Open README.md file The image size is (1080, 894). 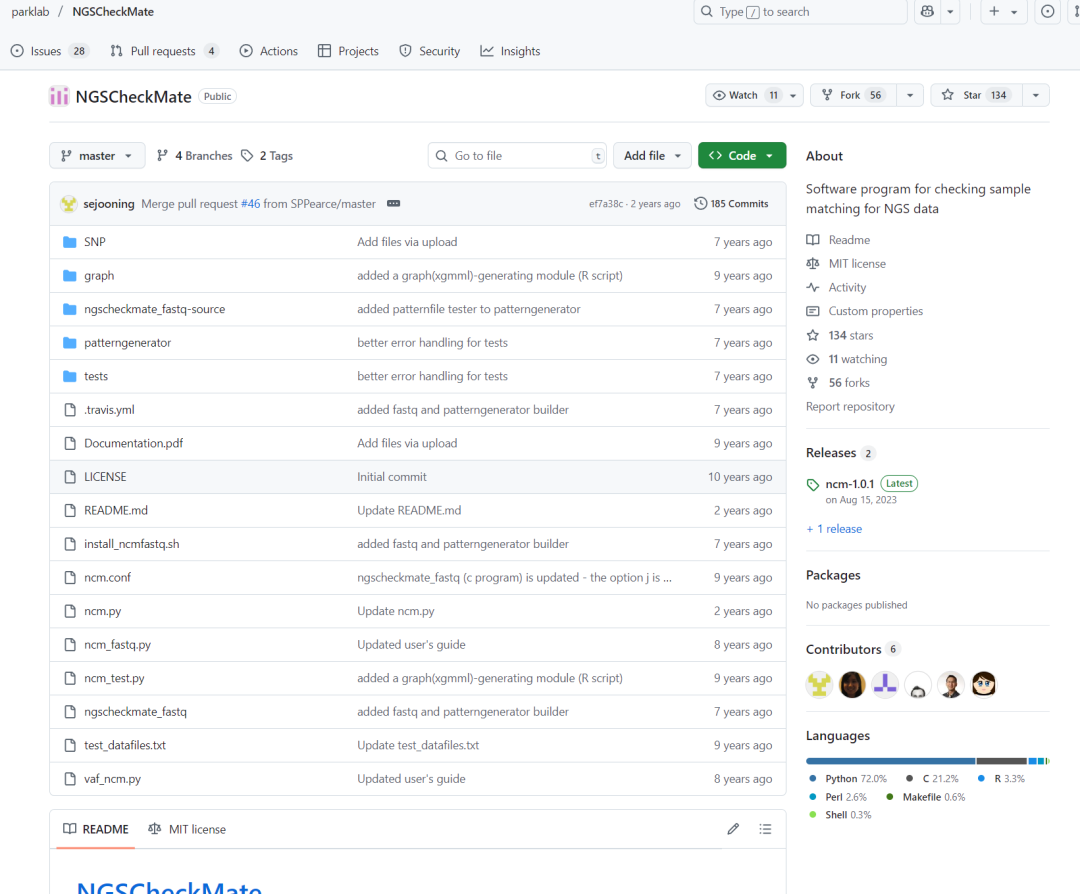[116, 510]
